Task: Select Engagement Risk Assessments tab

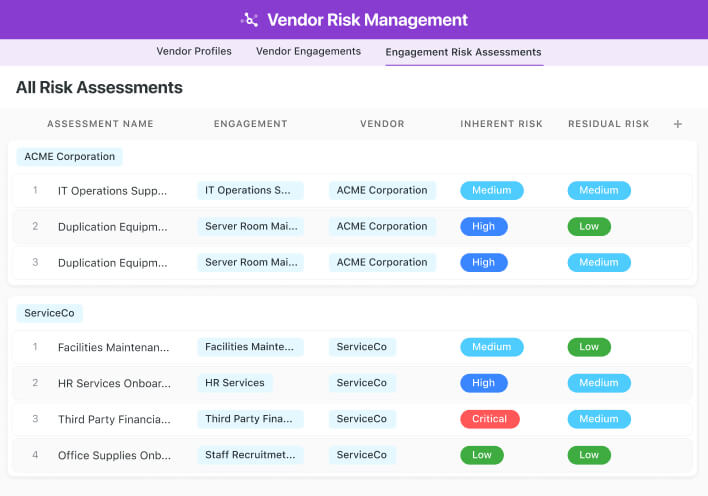Action: point(463,52)
